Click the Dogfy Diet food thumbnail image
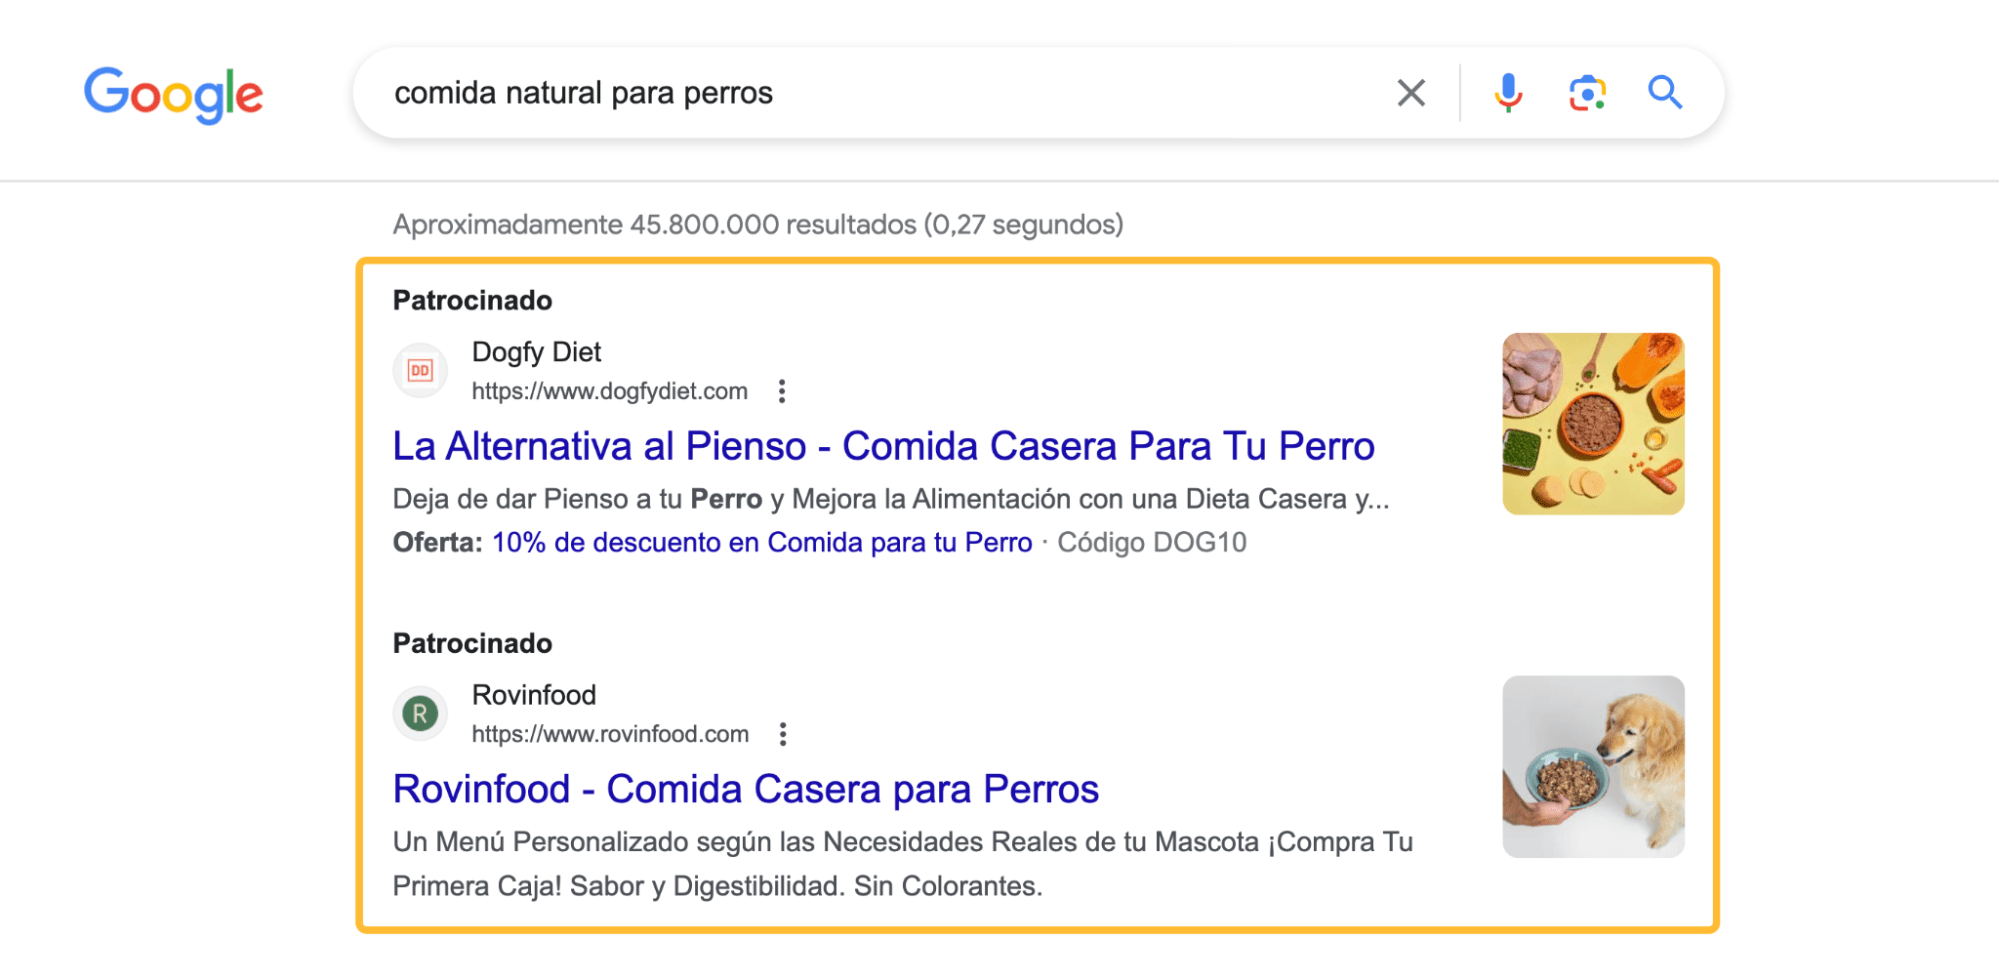 (1592, 423)
